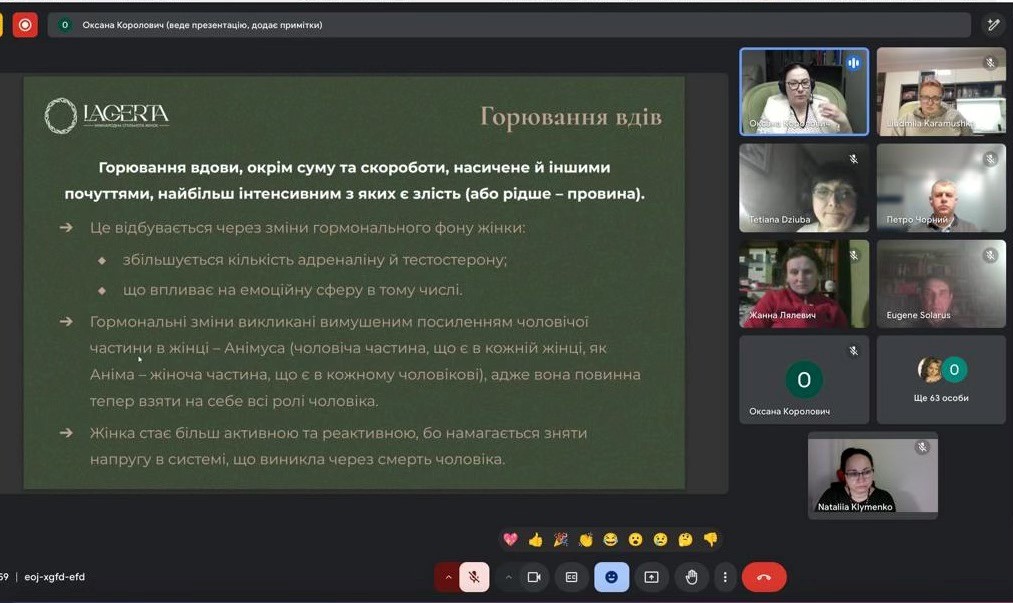Toggle closed captions
This screenshot has height=603, width=1013.
click(572, 577)
